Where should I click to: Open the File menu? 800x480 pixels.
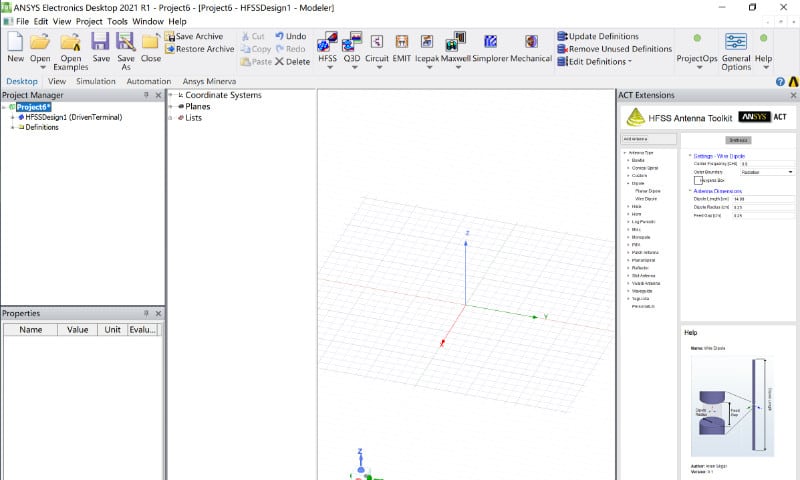click(22, 21)
